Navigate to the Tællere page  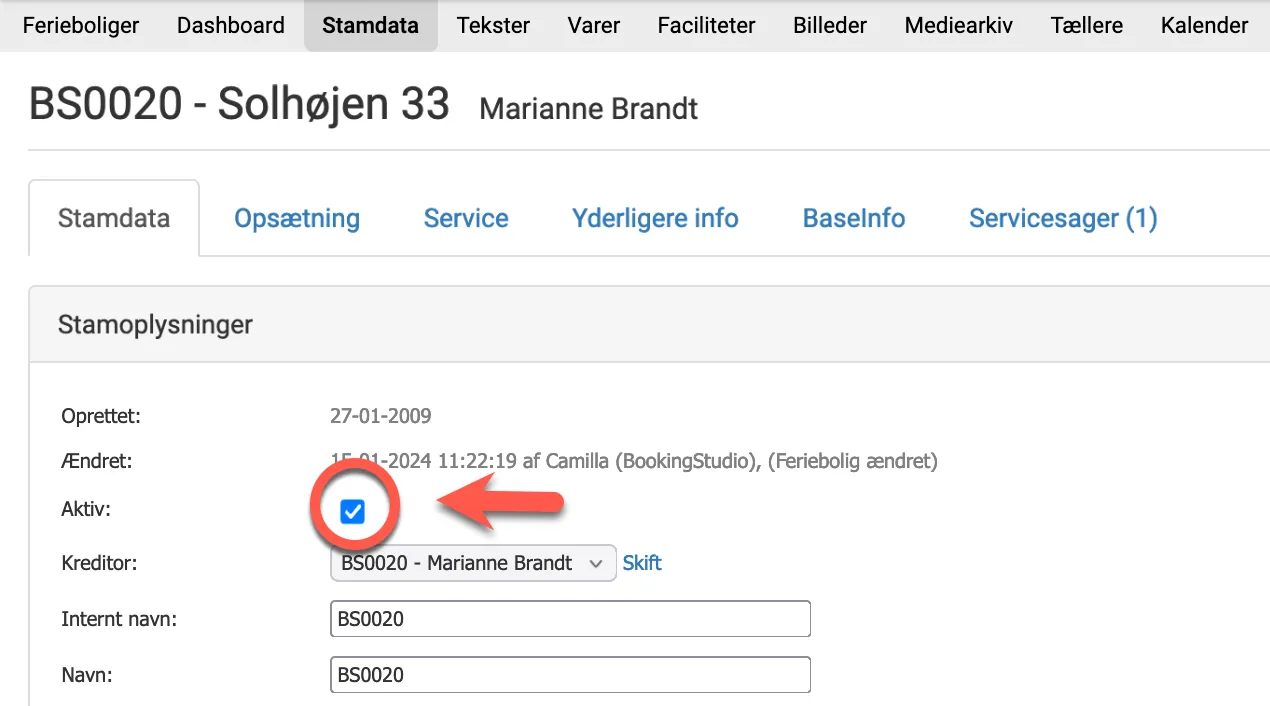point(1086,25)
